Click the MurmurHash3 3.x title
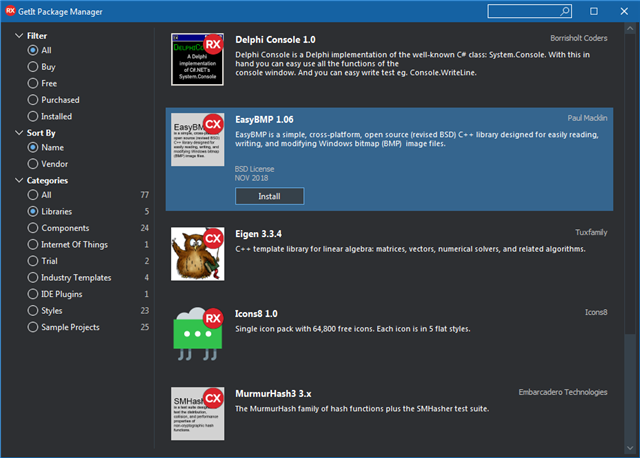This screenshot has width=640, height=458. click(x=273, y=394)
